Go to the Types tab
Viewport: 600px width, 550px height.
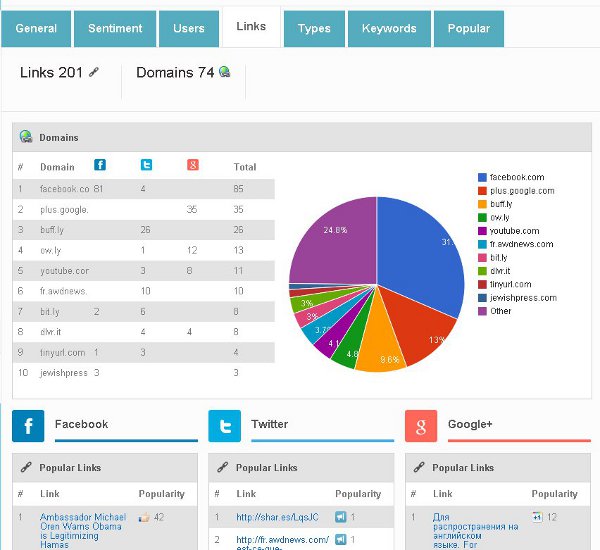[314, 29]
